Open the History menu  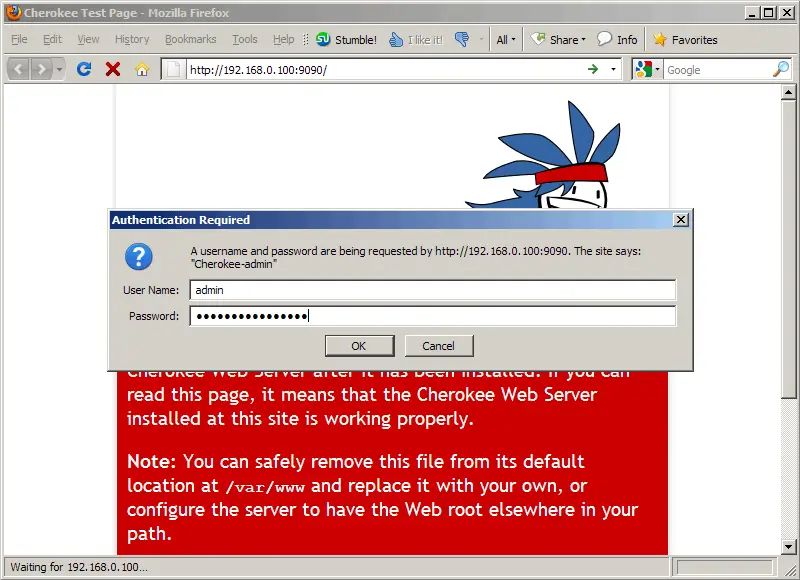tap(132, 39)
